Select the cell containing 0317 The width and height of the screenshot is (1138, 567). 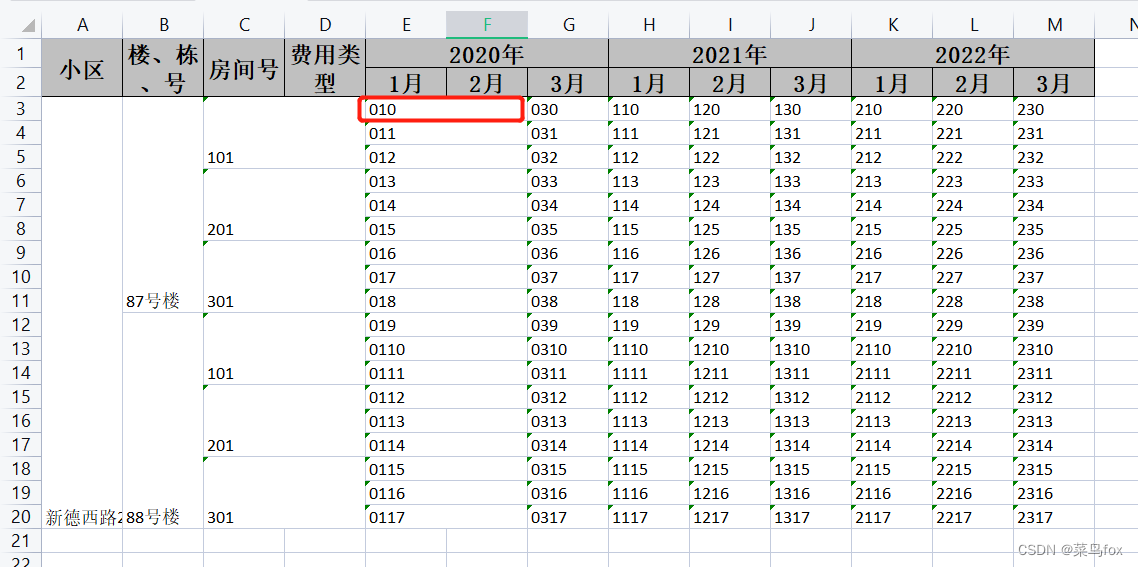point(568,517)
